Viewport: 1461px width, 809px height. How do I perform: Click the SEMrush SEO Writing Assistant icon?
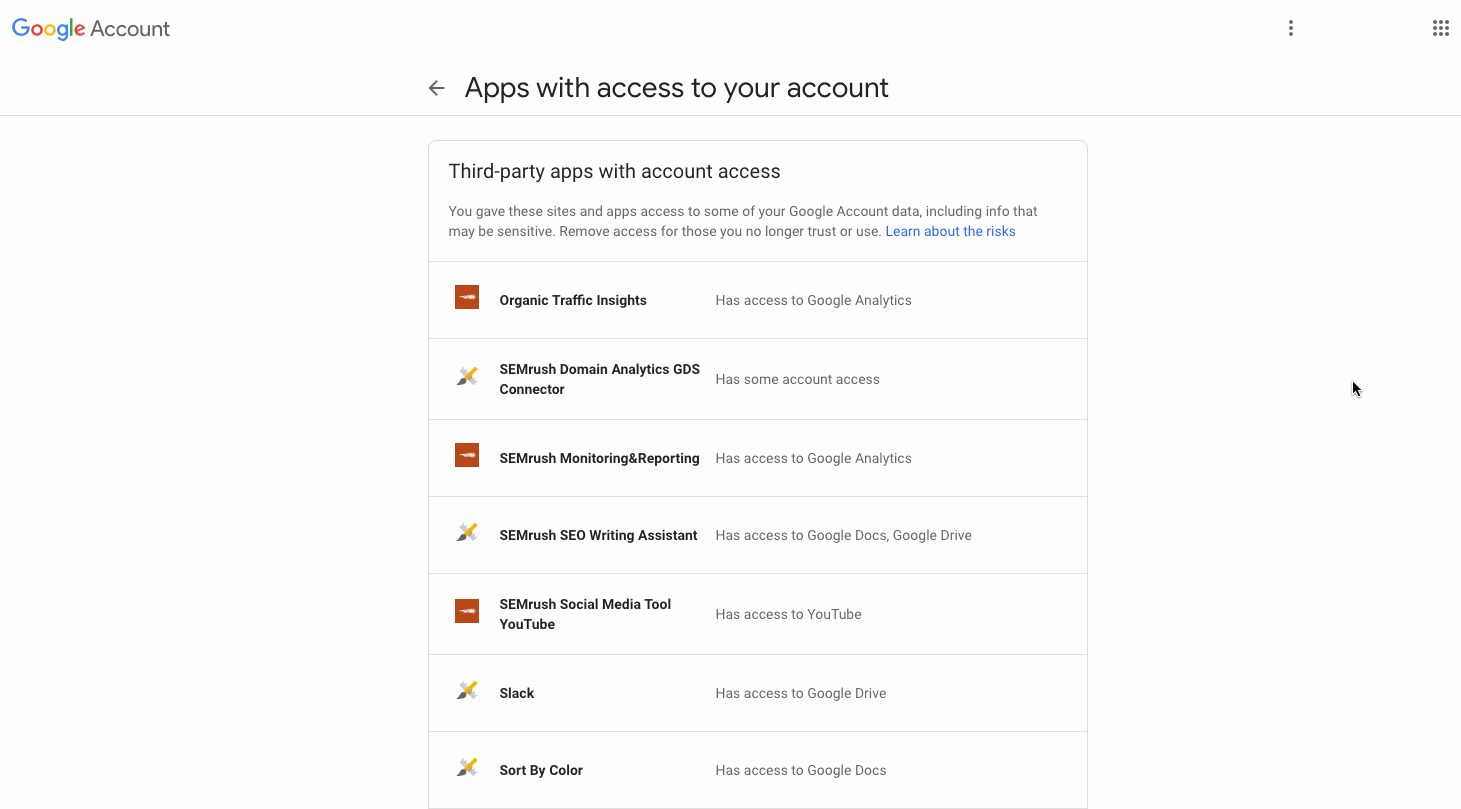[467, 532]
